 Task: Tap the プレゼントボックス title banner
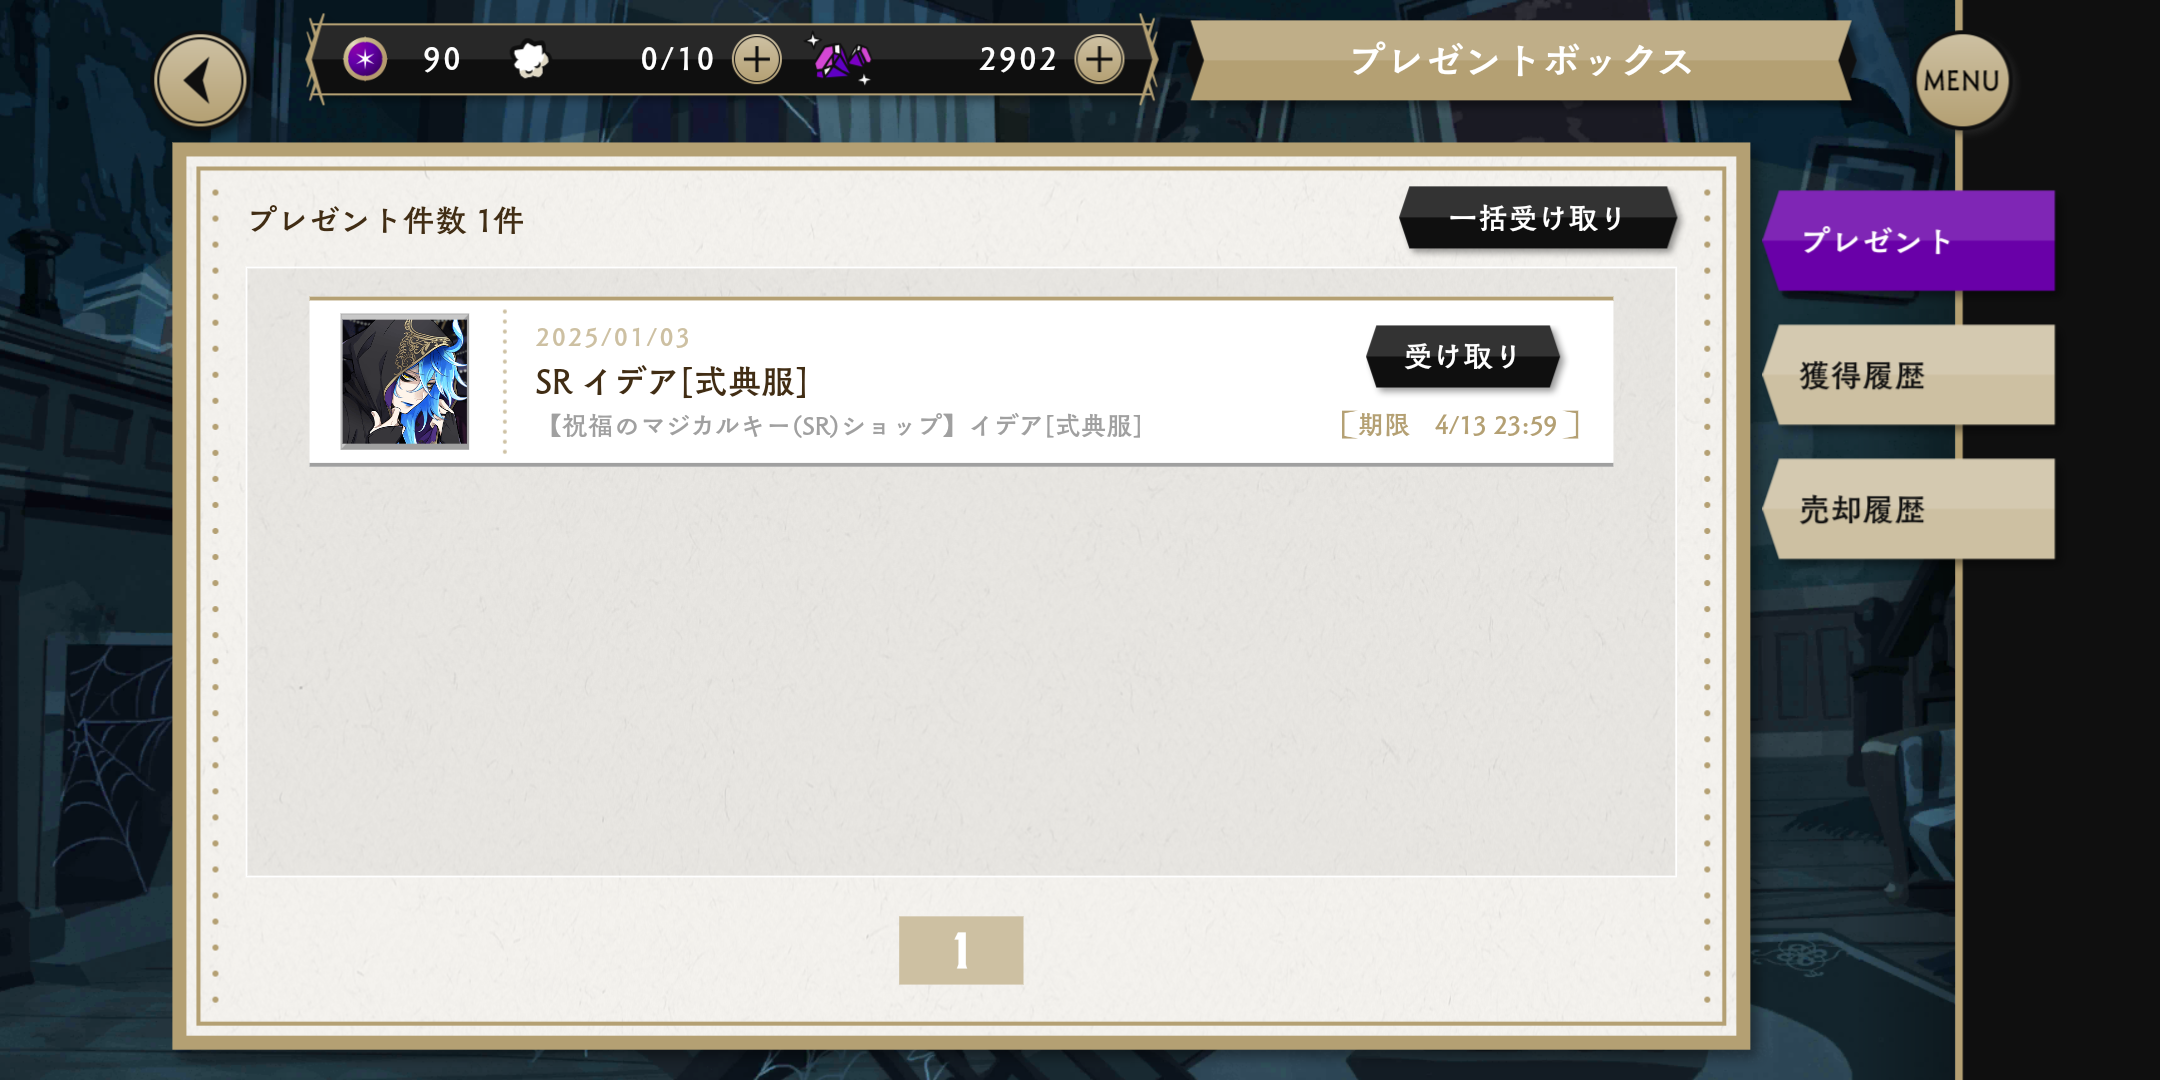(1520, 60)
